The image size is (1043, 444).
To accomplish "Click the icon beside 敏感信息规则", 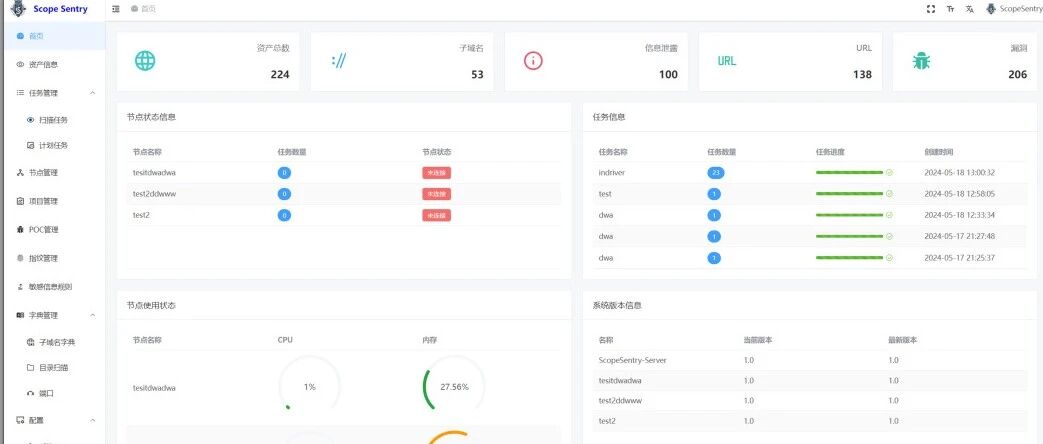I will 20,287.
